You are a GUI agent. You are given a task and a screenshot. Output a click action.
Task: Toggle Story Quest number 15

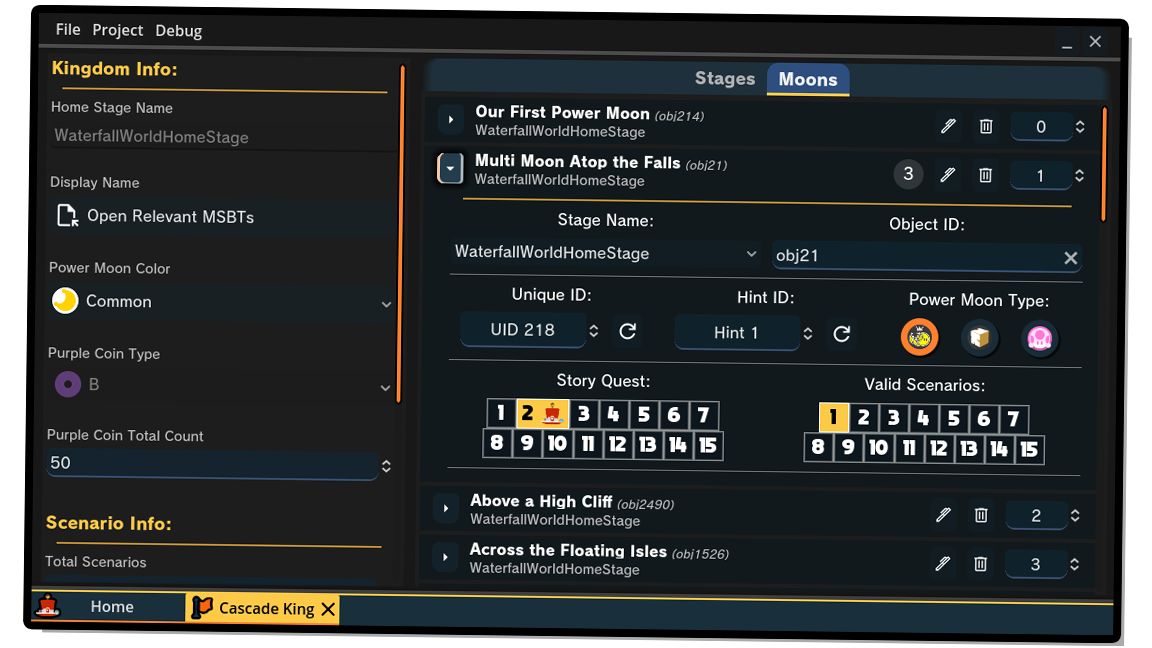(708, 445)
